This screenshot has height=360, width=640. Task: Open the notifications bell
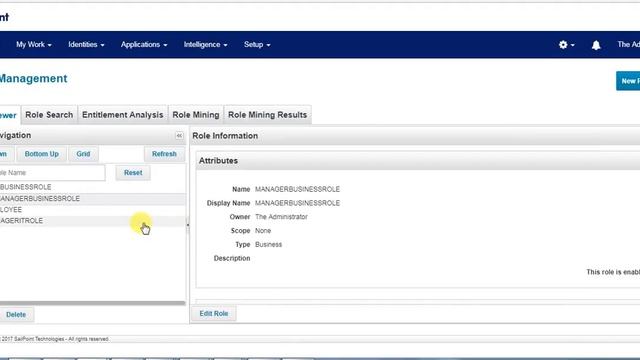point(596,45)
